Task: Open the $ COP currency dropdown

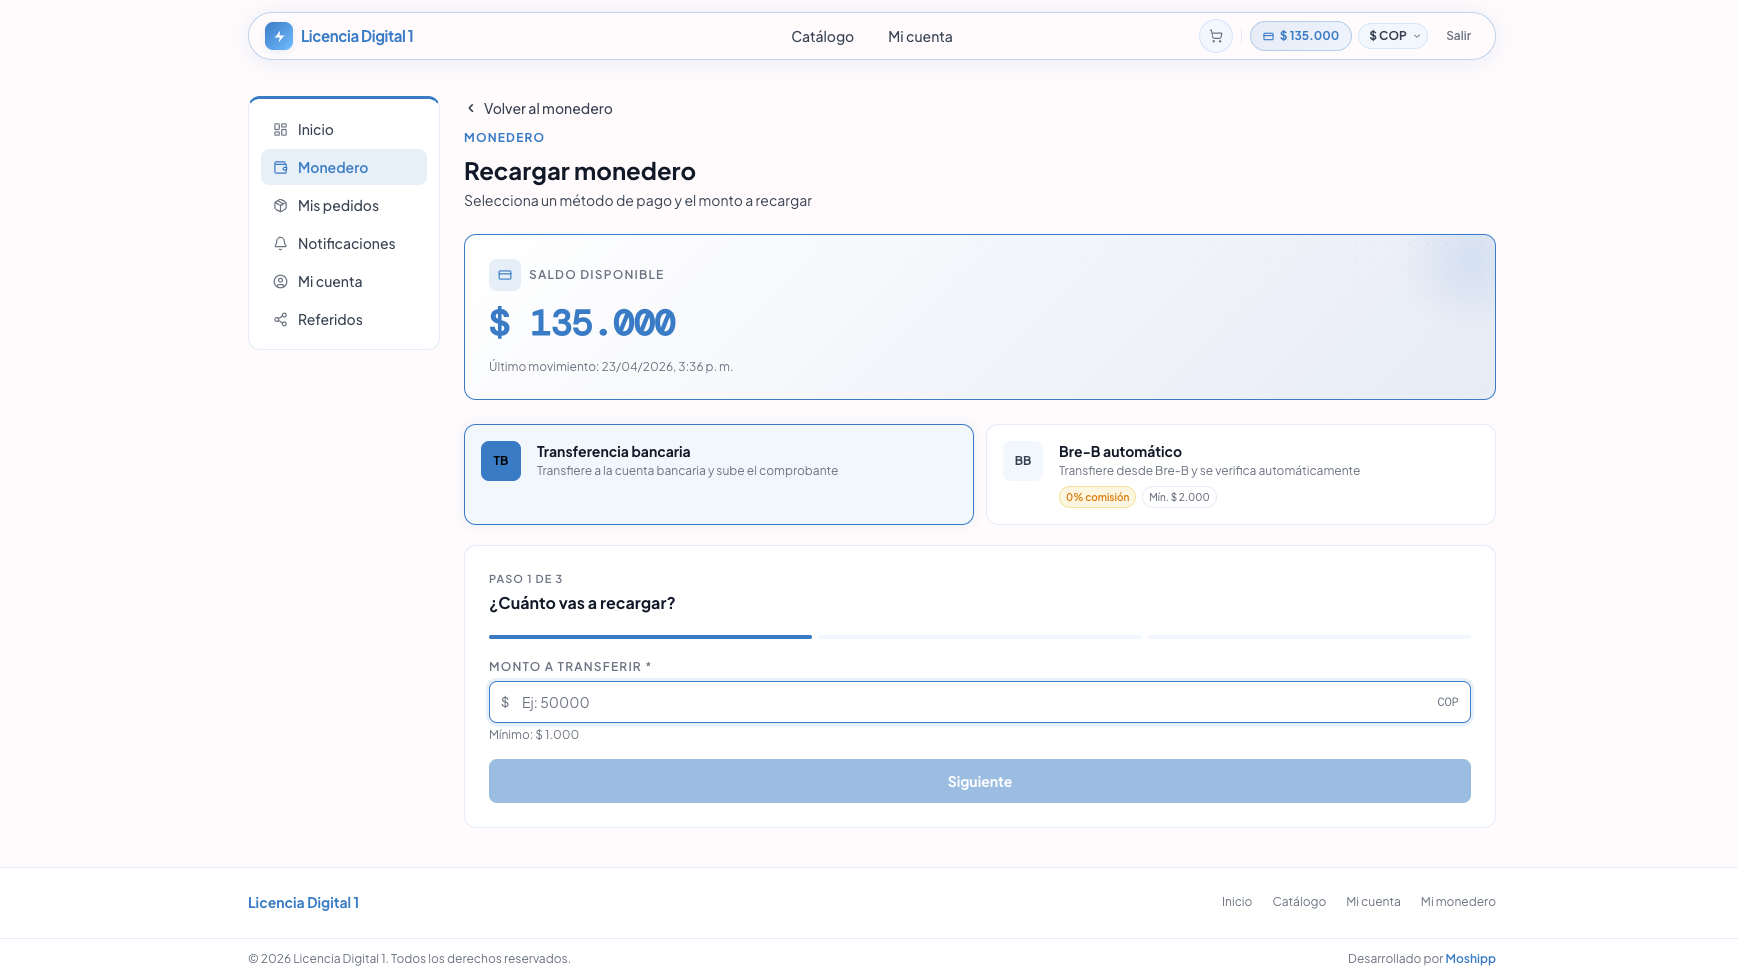Action: coord(1393,36)
